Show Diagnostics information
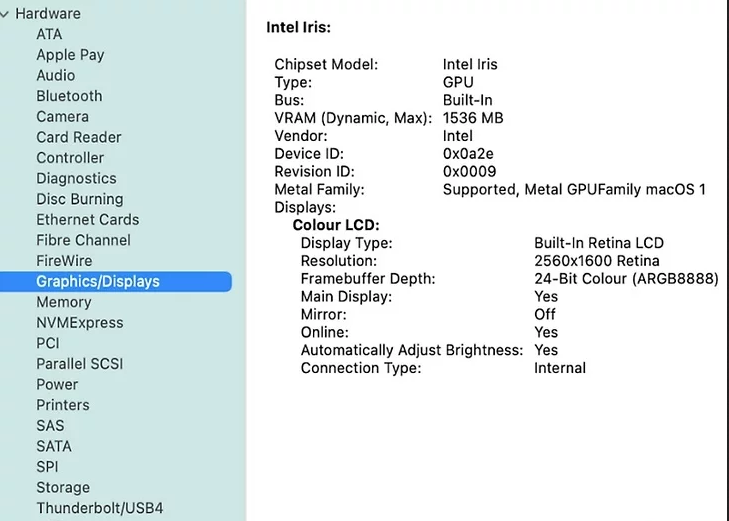The width and height of the screenshot is (729, 521). tap(76, 178)
